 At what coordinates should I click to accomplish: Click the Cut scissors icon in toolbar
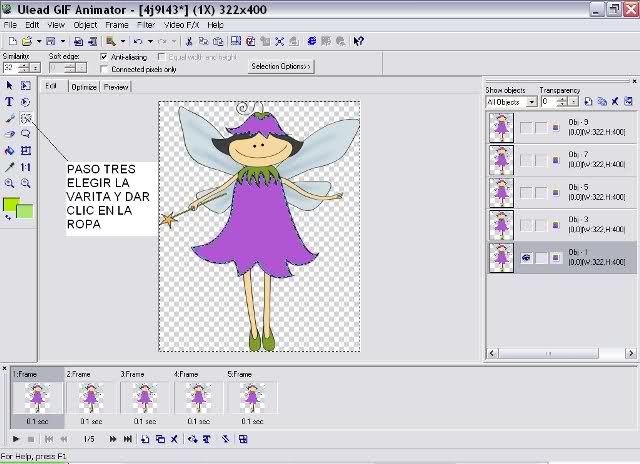tap(189, 41)
